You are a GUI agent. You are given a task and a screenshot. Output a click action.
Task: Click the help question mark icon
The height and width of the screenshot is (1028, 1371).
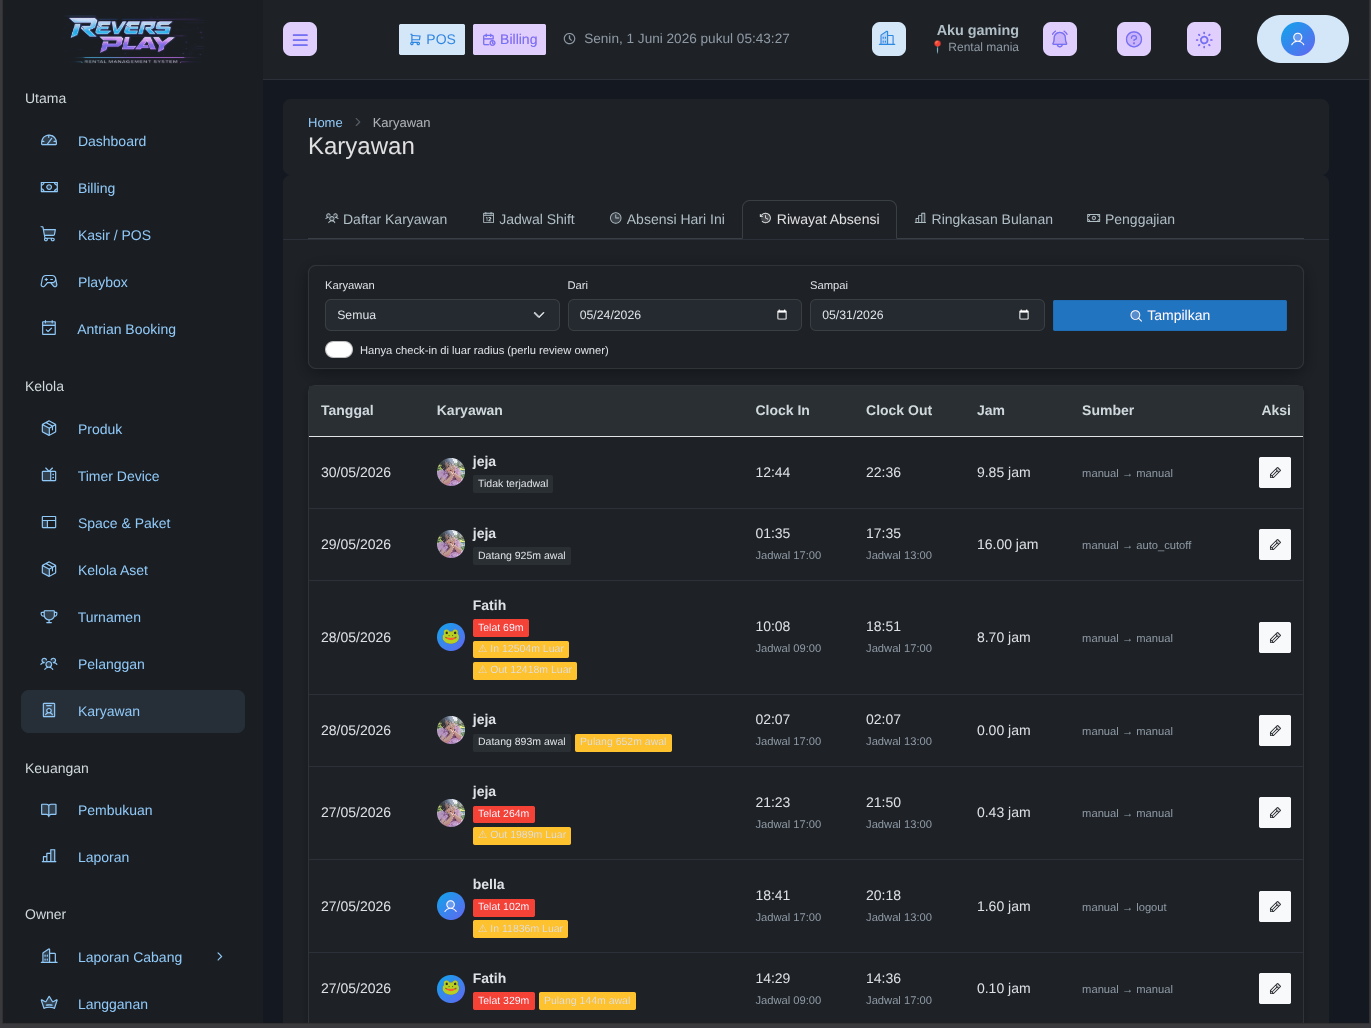(1134, 39)
